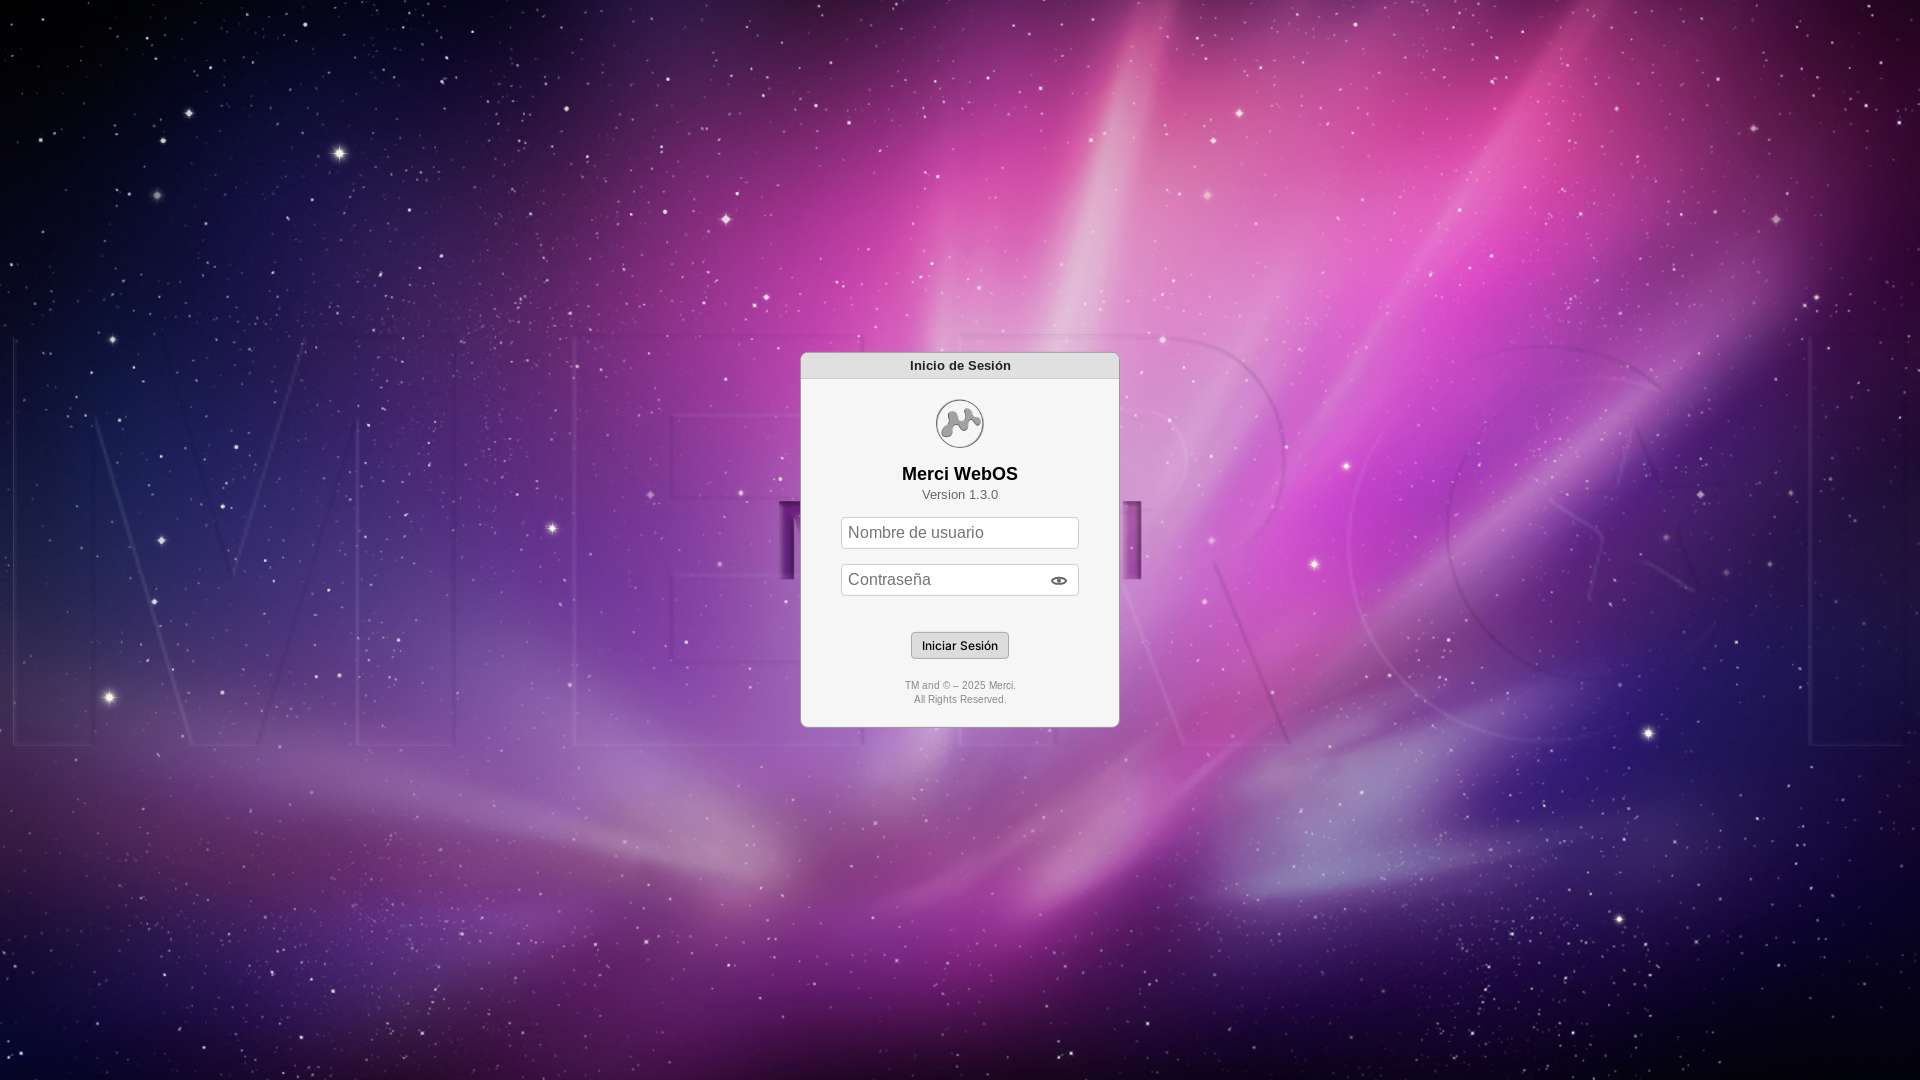Click the TM and © 2025 Merci text
Image resolution: width=1920 pixels, height=1080 pixels.
[959, 686]
